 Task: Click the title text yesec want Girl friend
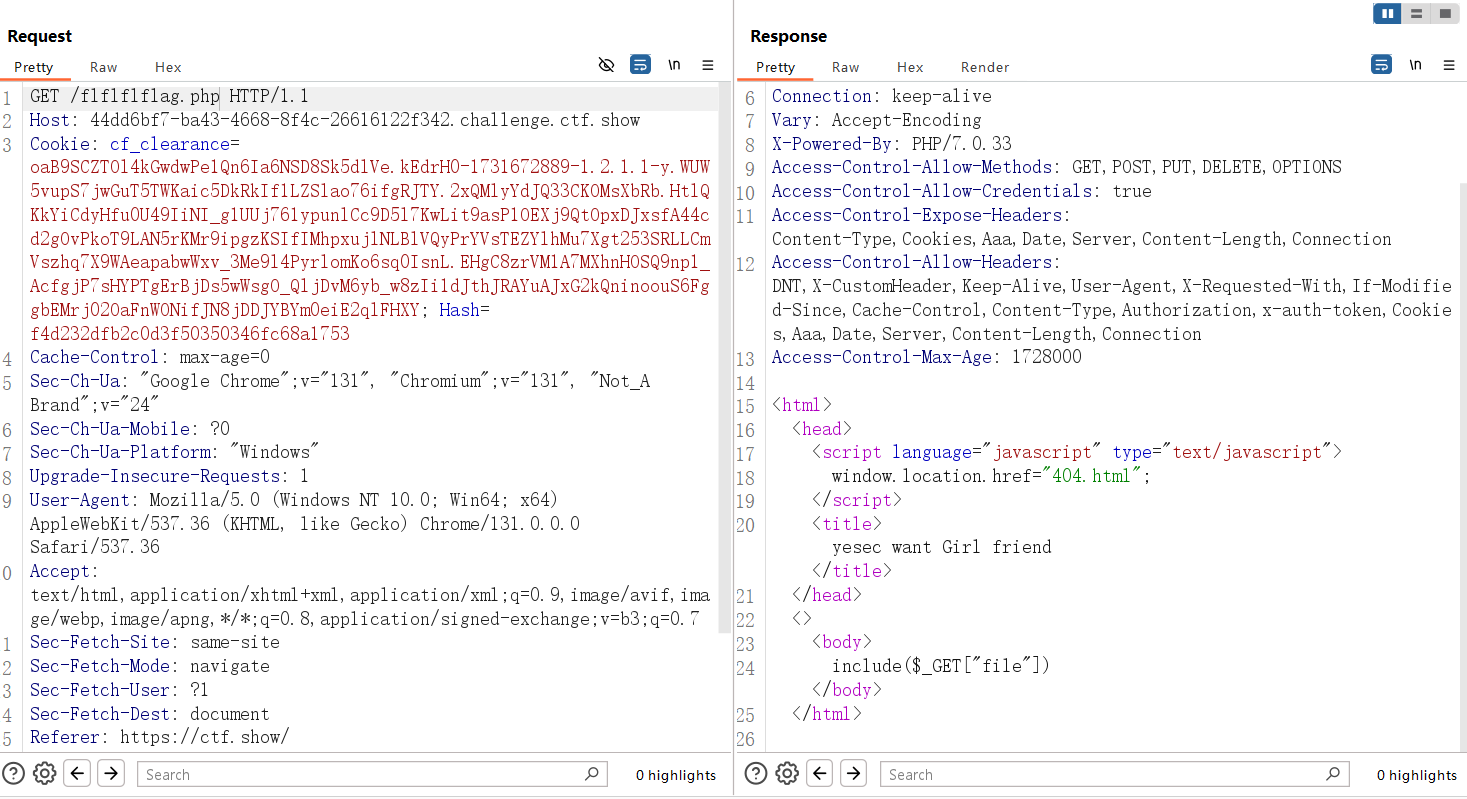click(x=942, y=547)
